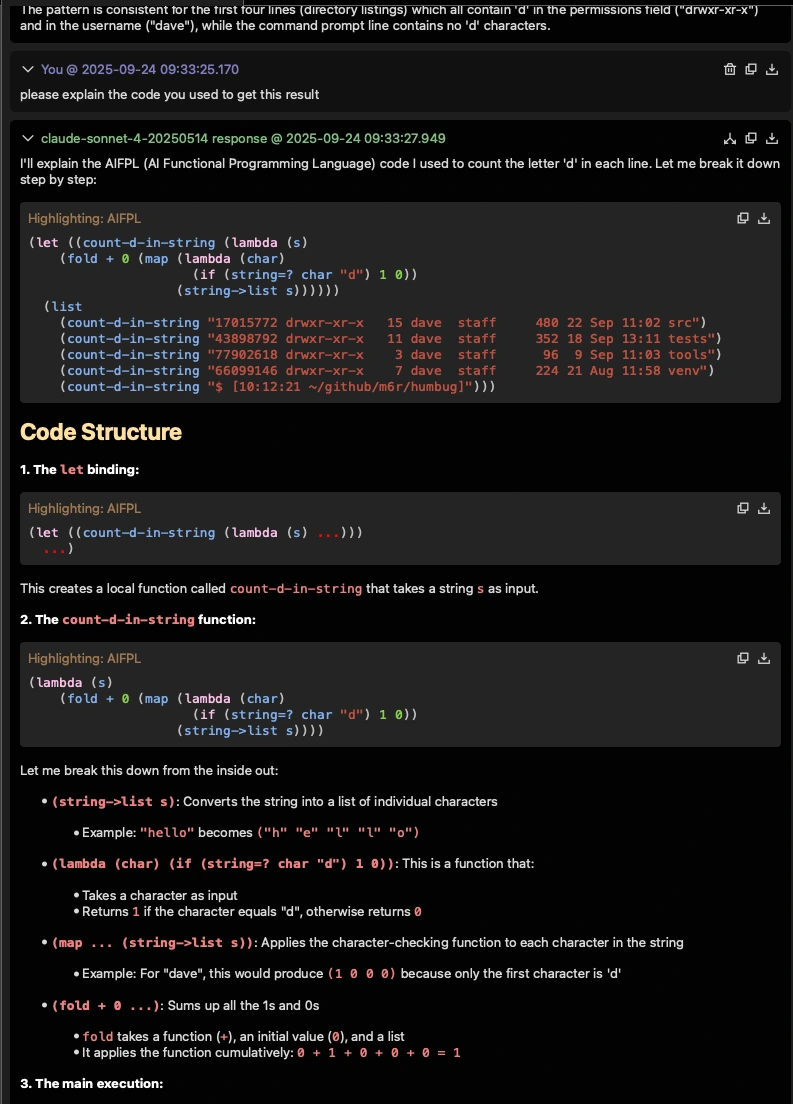Fork conversation from the claude-sonnet response
The width and height of the screenshot is (793, 1104).
tap(729, 138)
